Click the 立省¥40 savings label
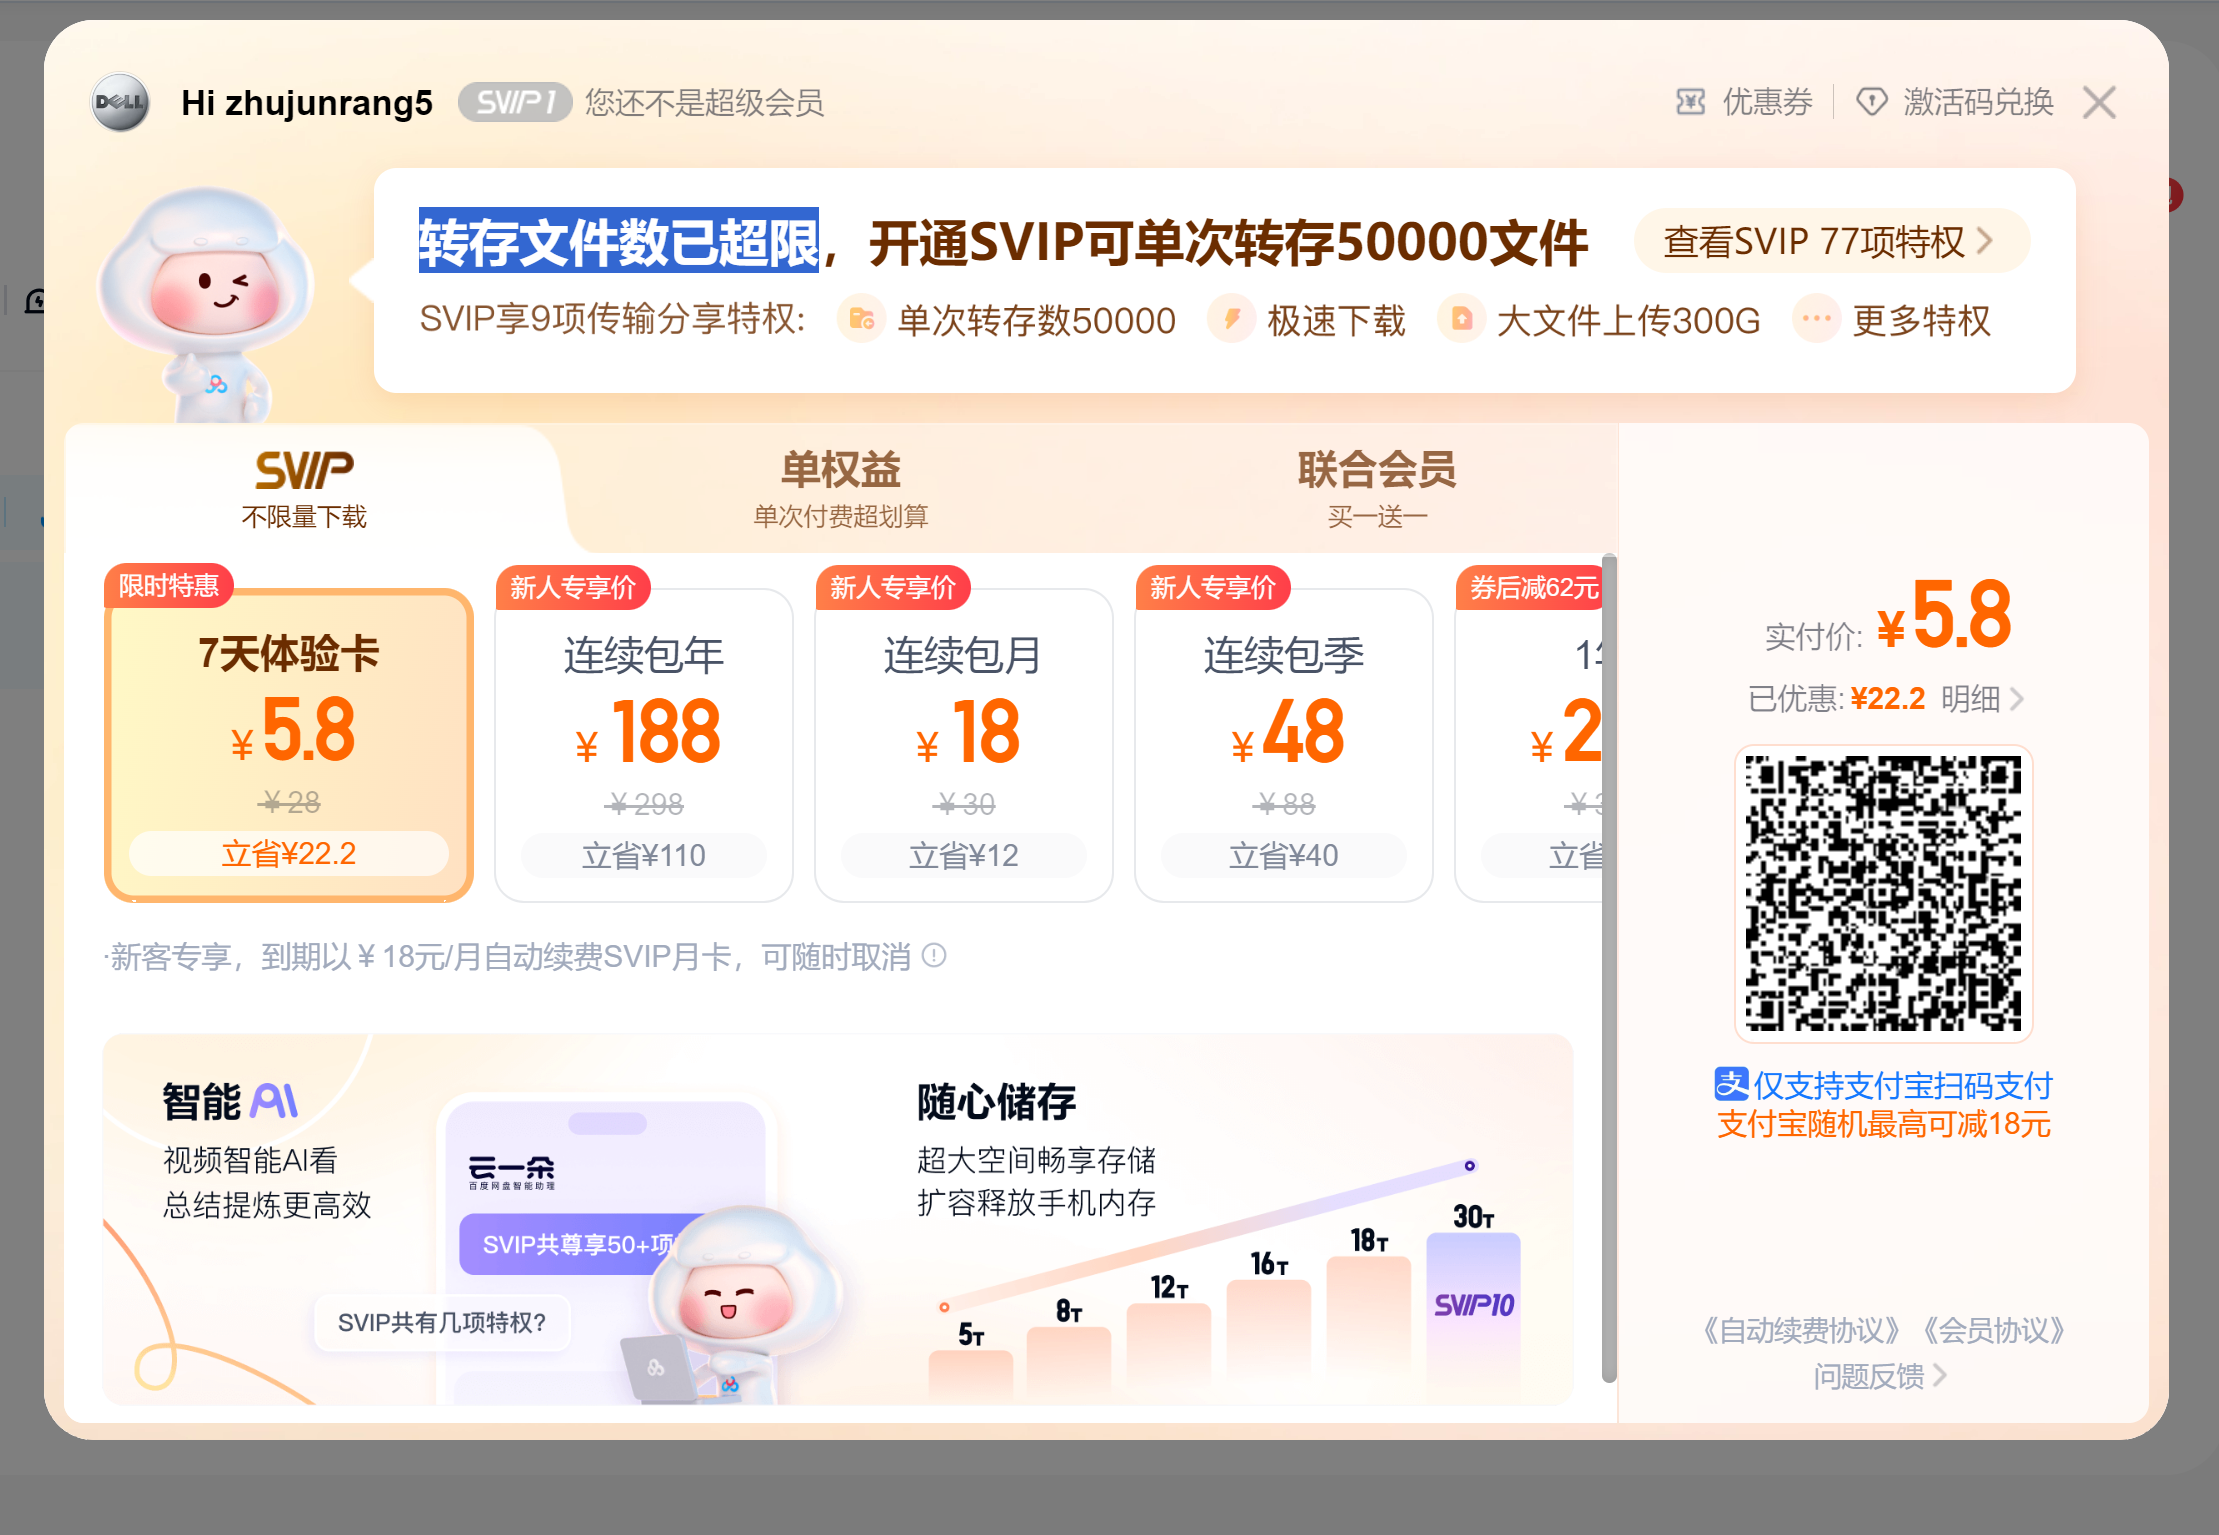2219x1535 pixels. click(1284, 856)
